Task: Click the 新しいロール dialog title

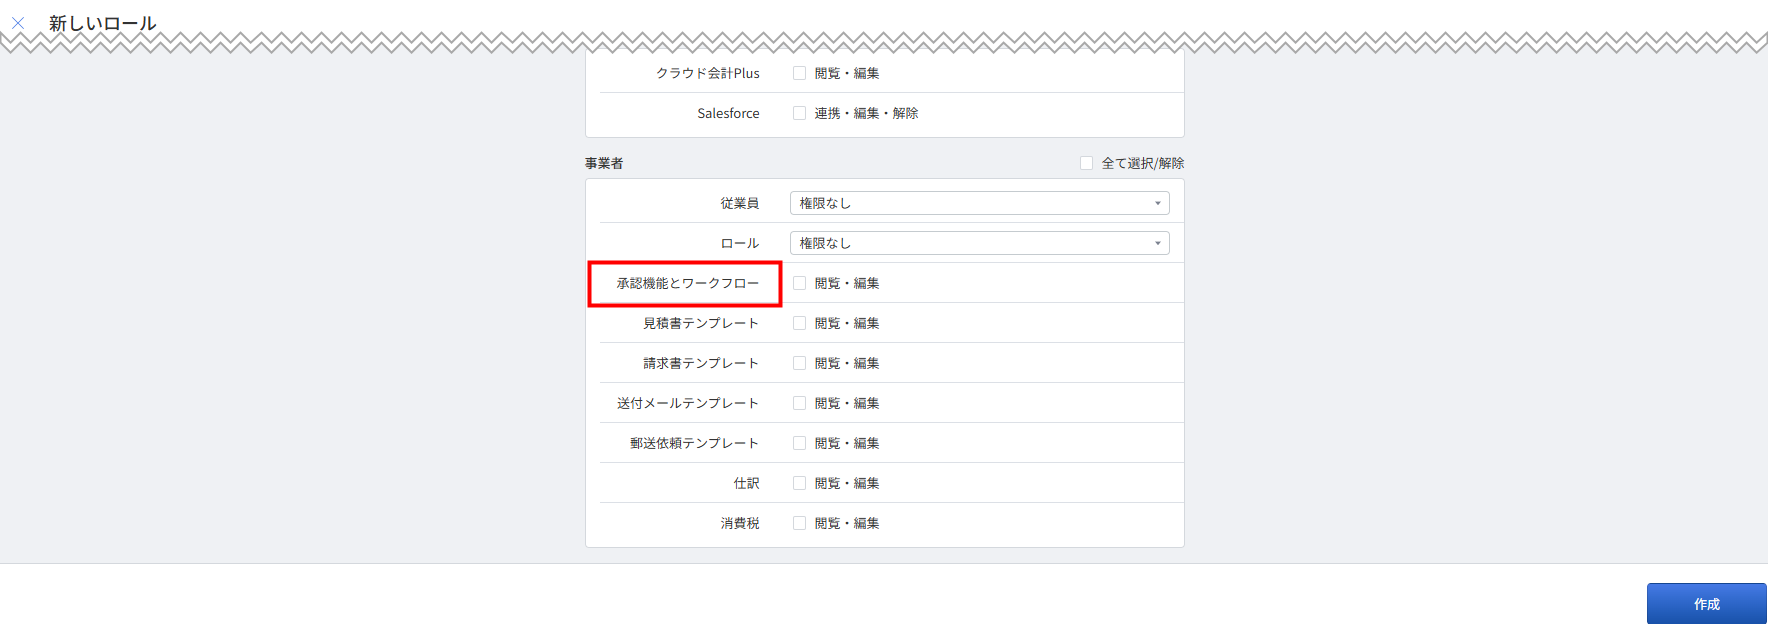Action: 103,23
